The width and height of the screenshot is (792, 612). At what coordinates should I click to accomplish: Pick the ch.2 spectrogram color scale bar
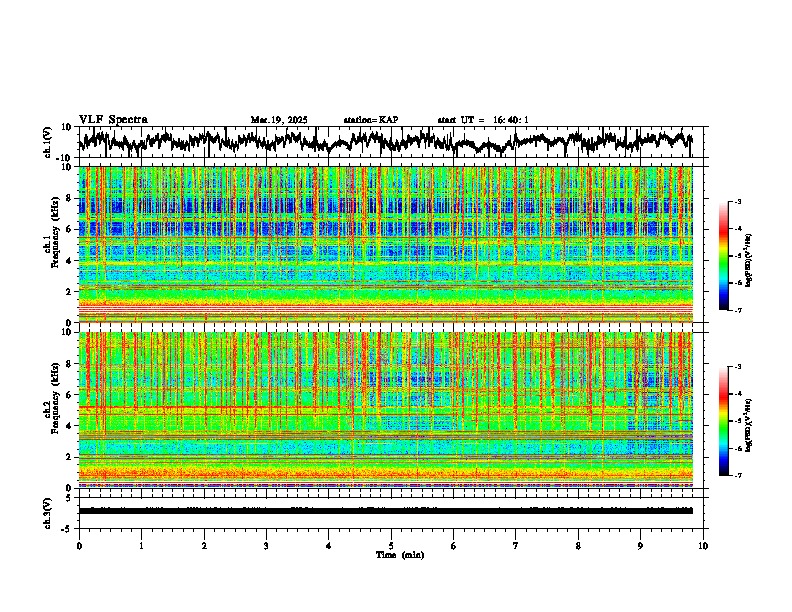click(x=724, y=421)
